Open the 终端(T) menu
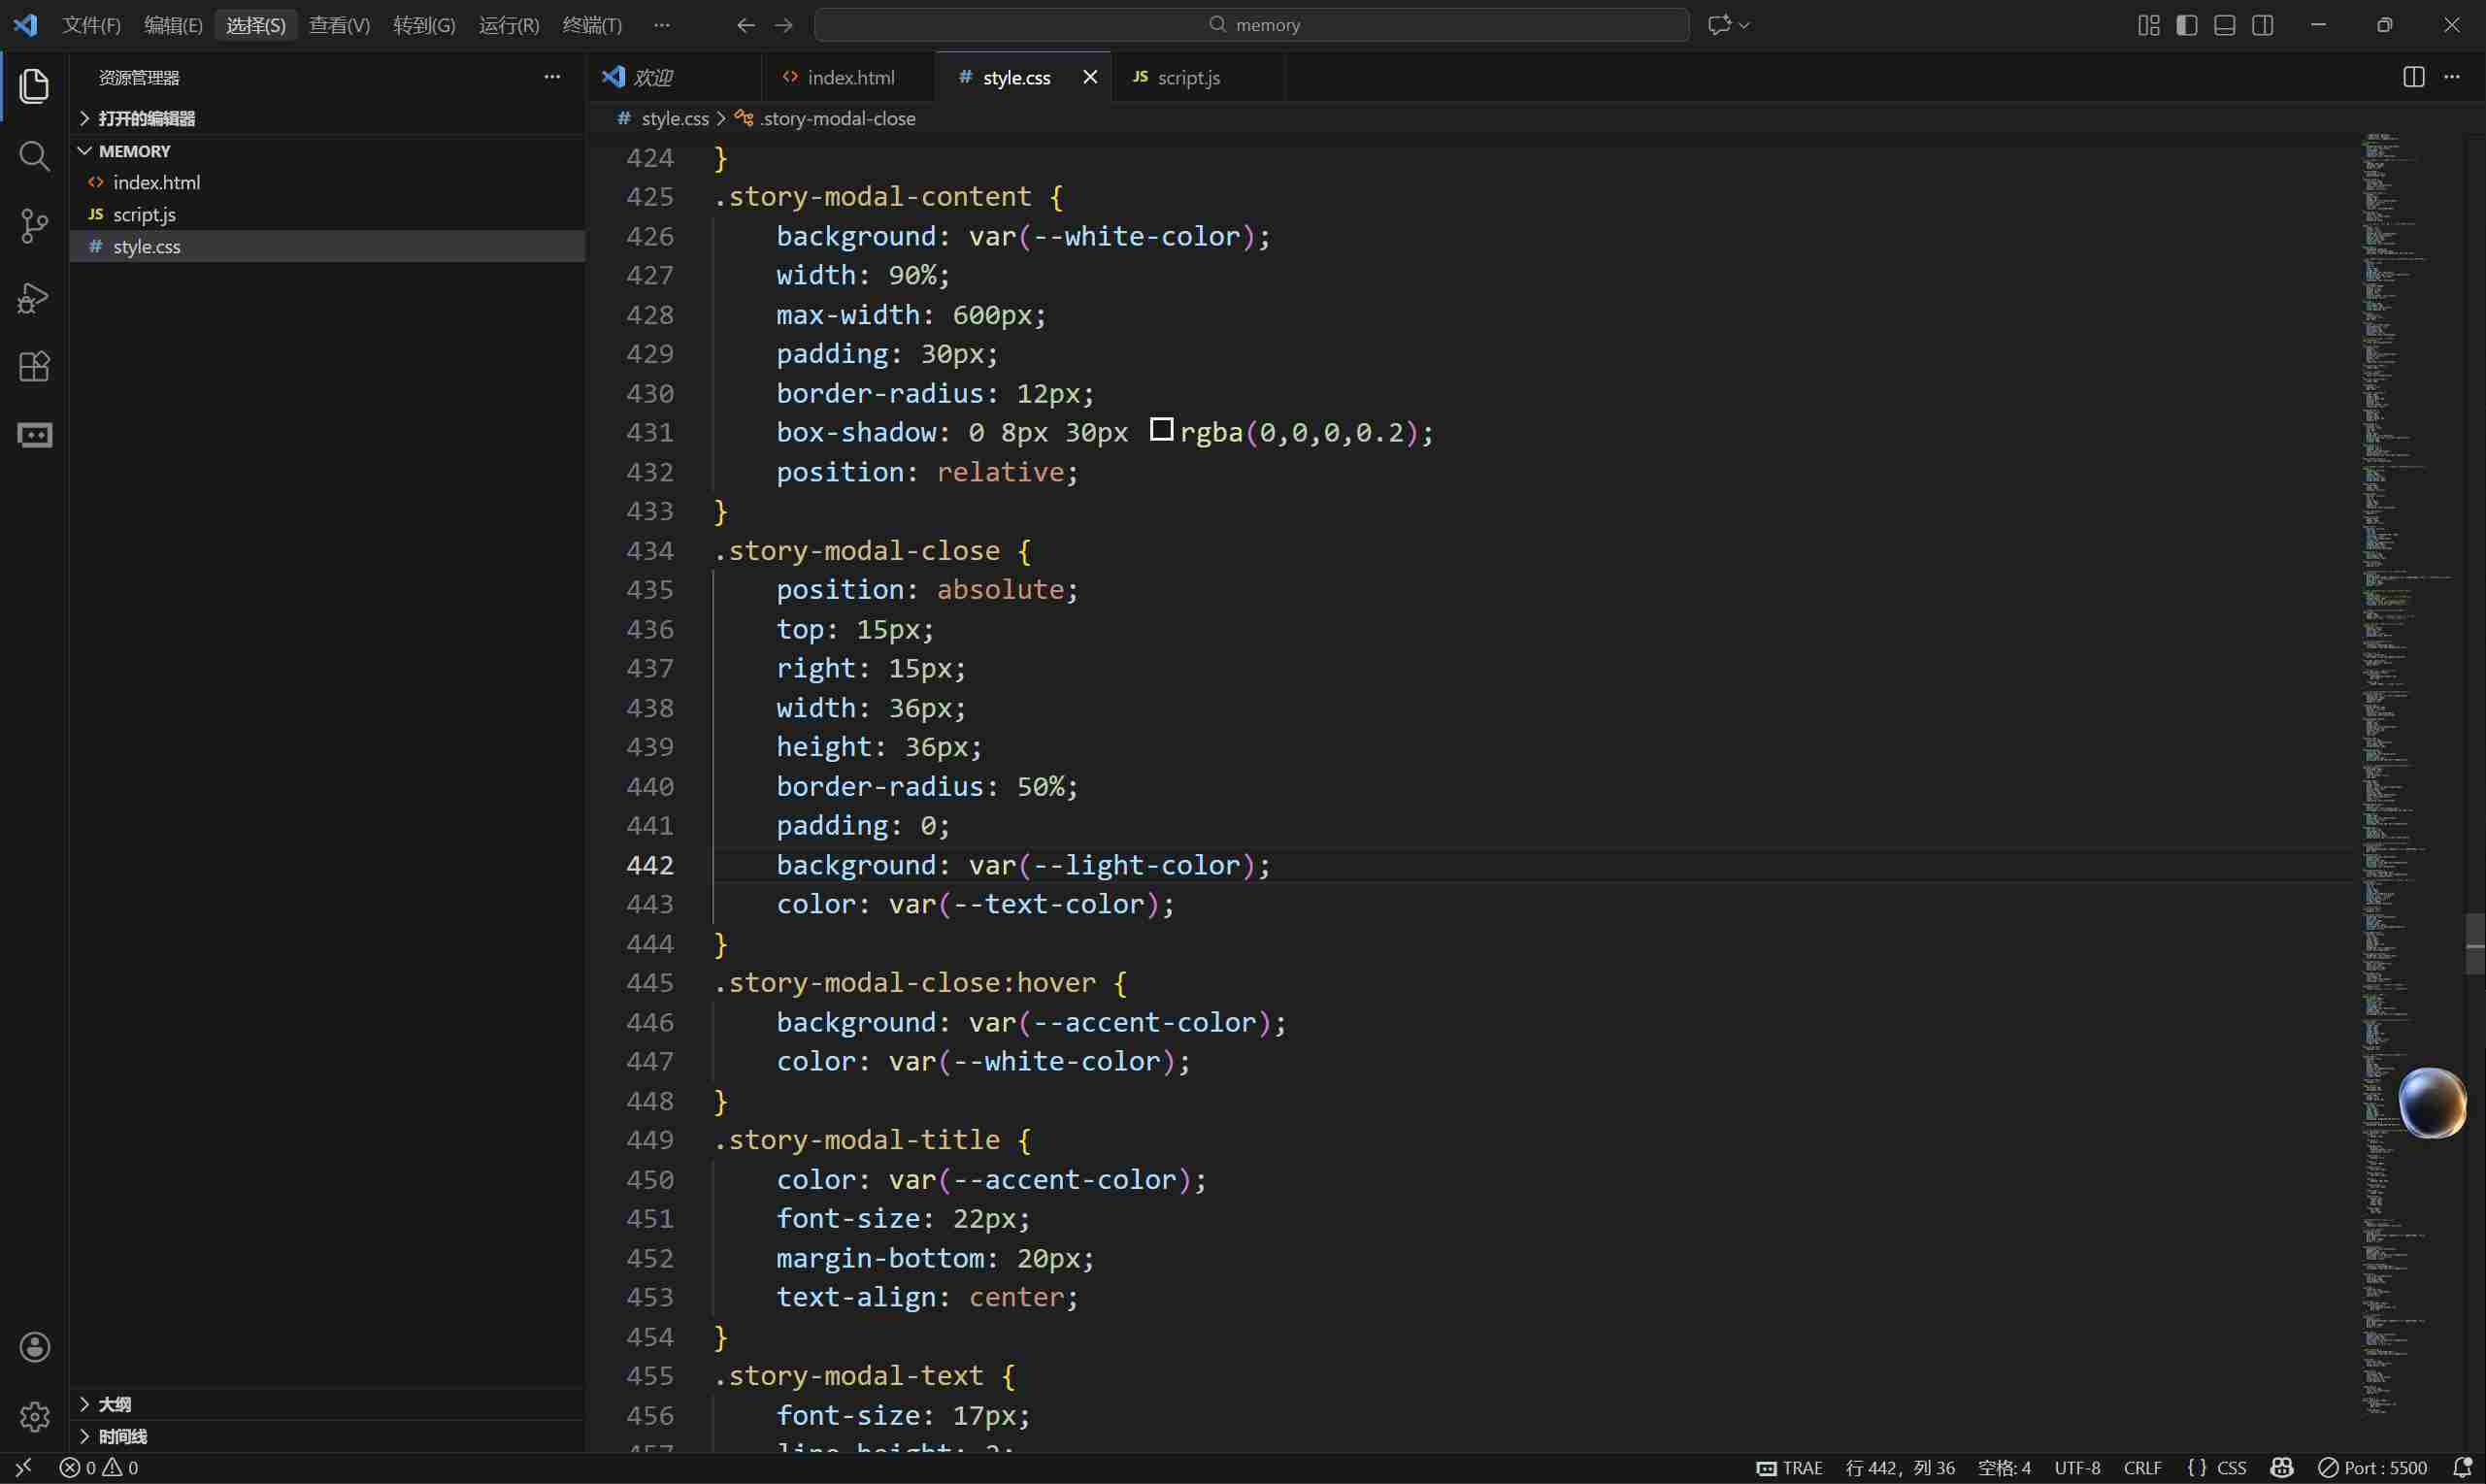2486x1484 pixels. [x=592, y=25]
